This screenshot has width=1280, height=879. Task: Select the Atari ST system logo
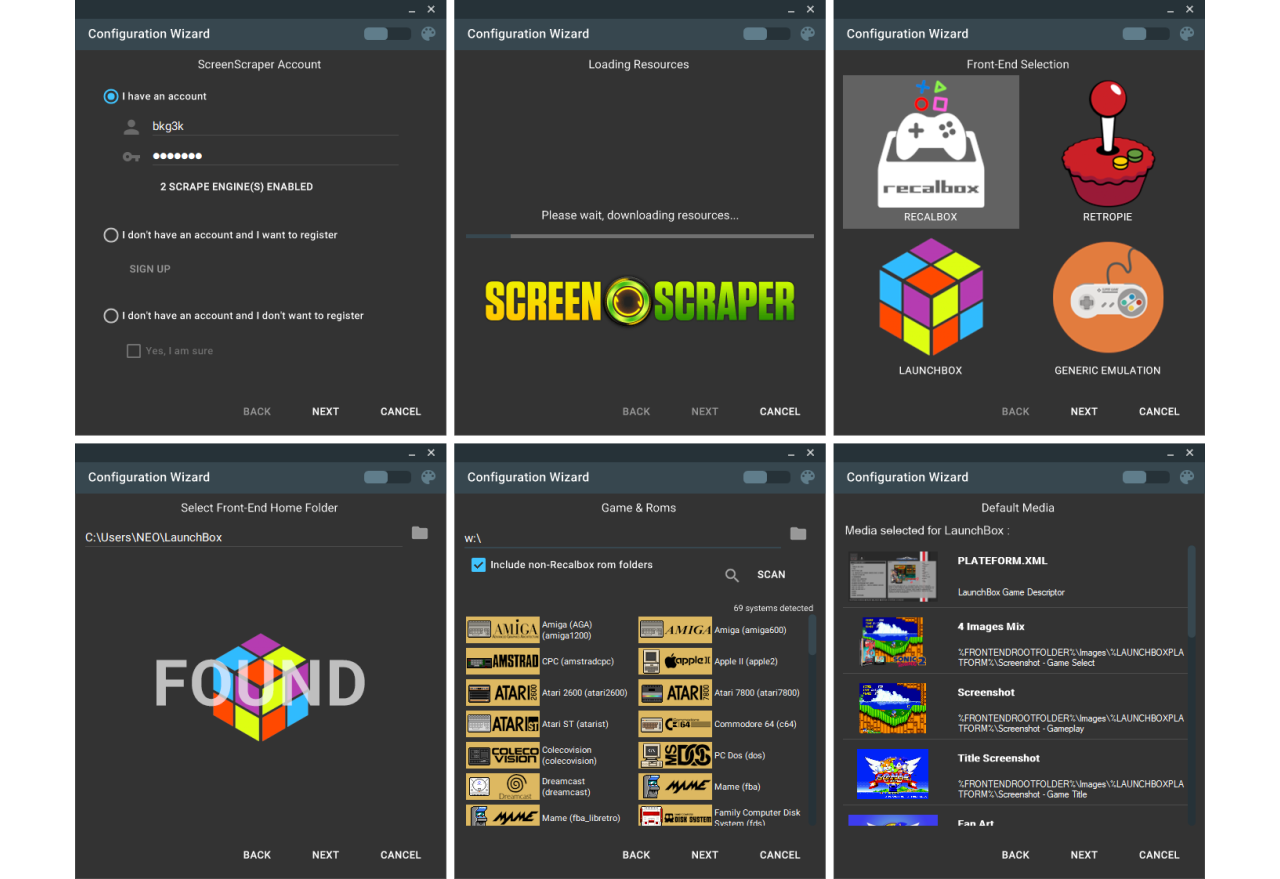coord(502,724)
